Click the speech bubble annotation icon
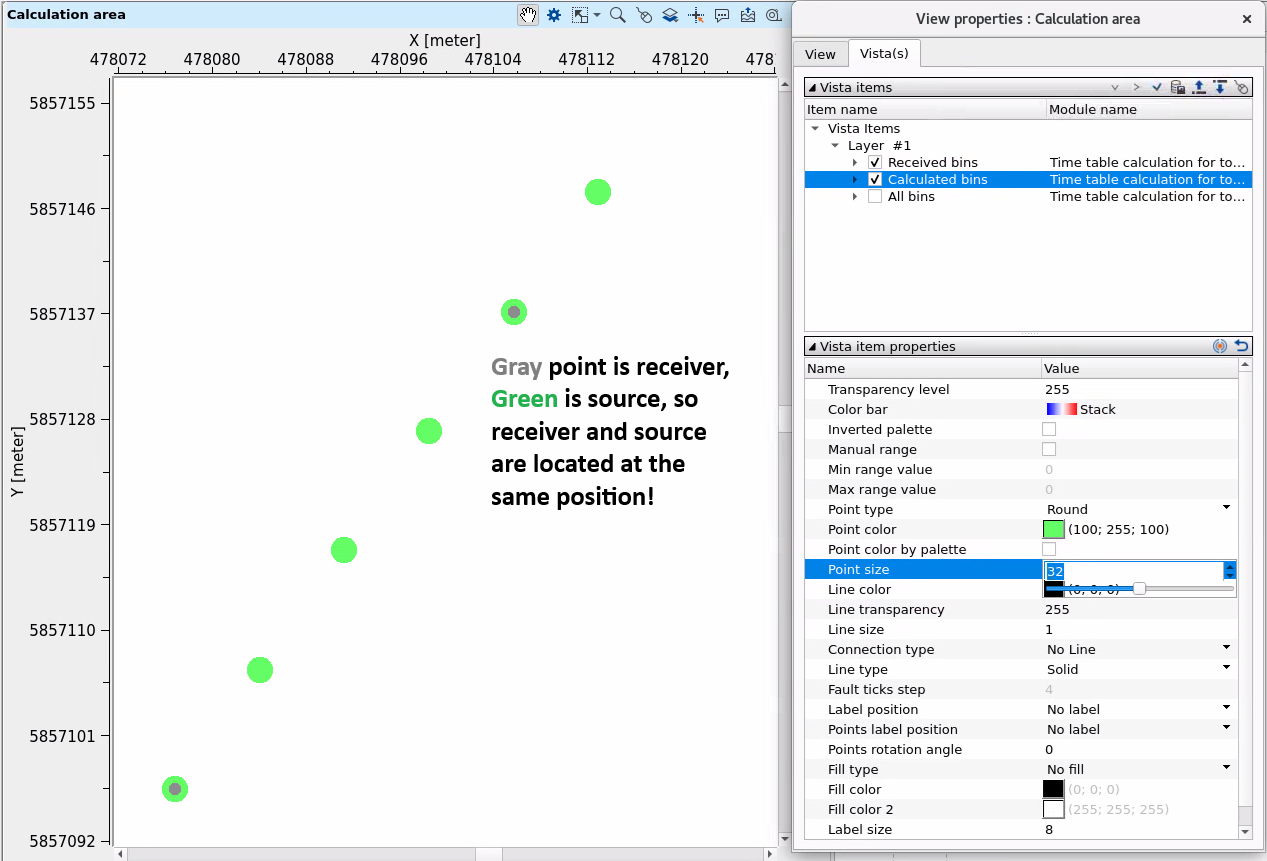 (x=722, y=15)
